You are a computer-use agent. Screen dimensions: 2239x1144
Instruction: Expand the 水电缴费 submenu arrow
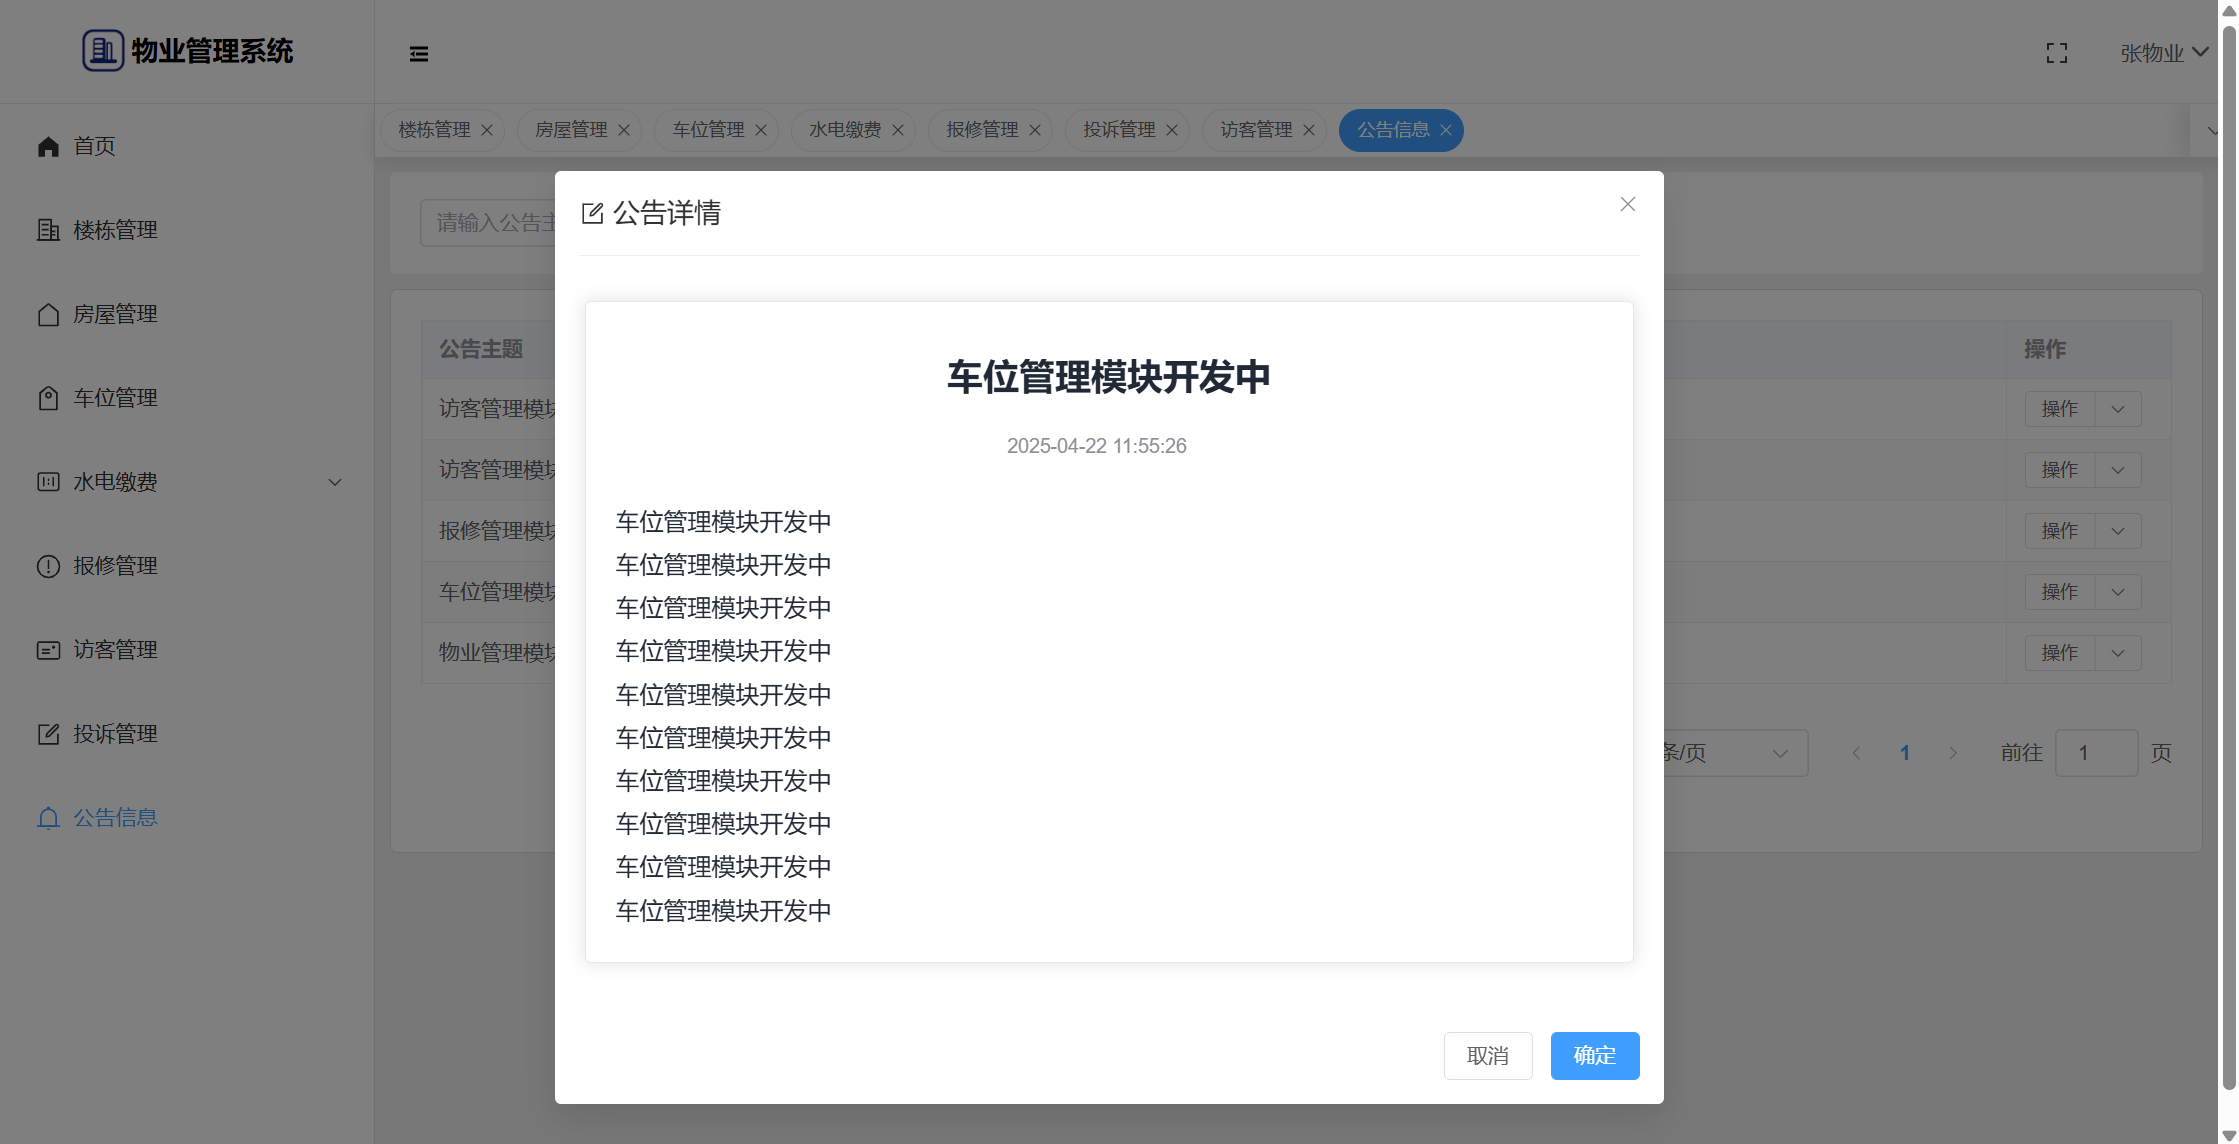(335, 482)
